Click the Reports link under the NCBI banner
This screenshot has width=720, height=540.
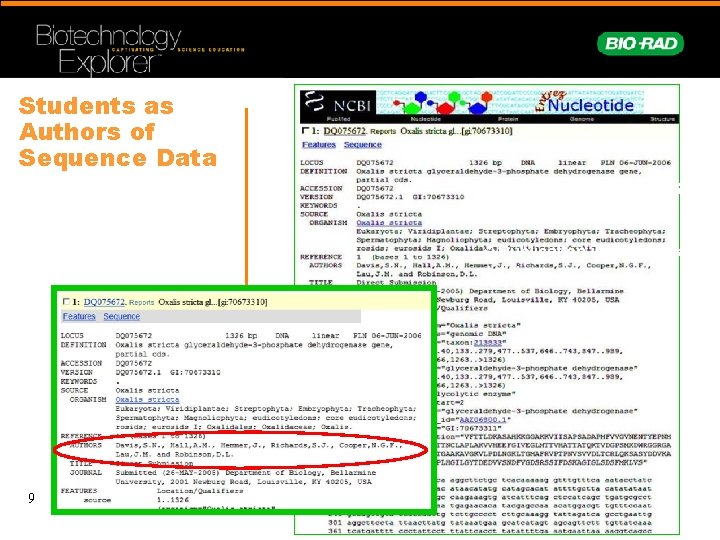[383, 131]
